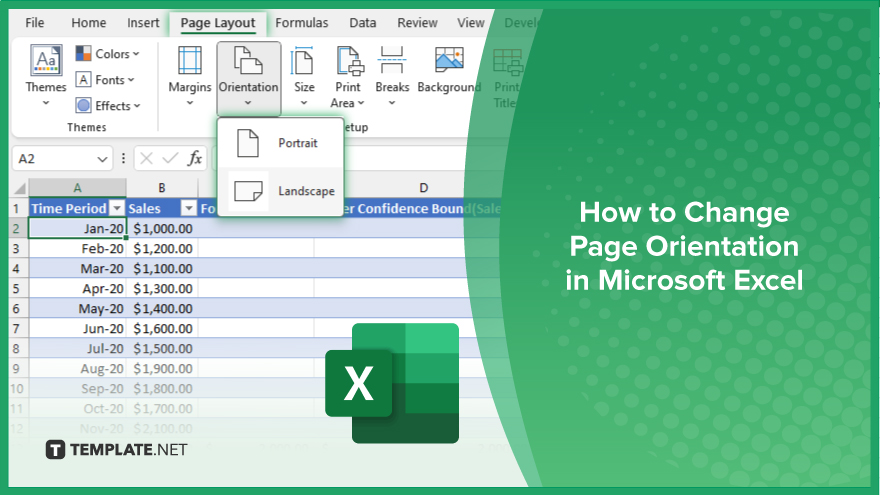Open the Time Period filter dropdown
The height and width of the screenshot is (495, 880).
(x=117, y=209)
